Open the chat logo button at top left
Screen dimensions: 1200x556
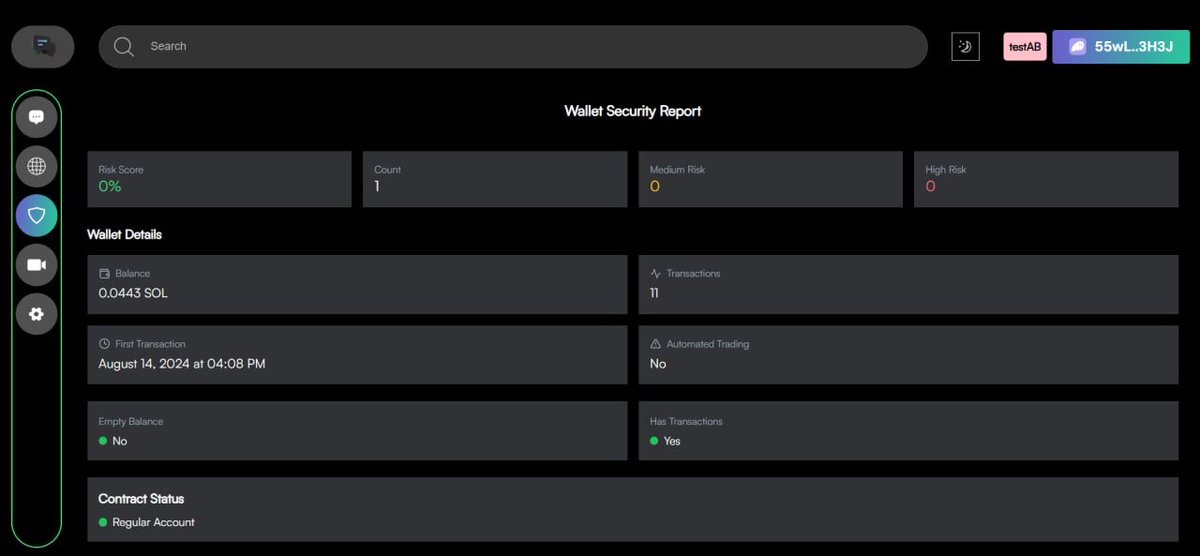pos(43,46)
